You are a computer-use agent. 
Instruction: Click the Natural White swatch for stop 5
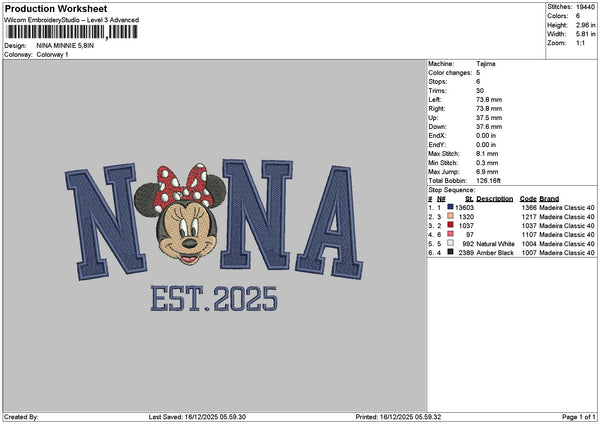tap(450, 243)
